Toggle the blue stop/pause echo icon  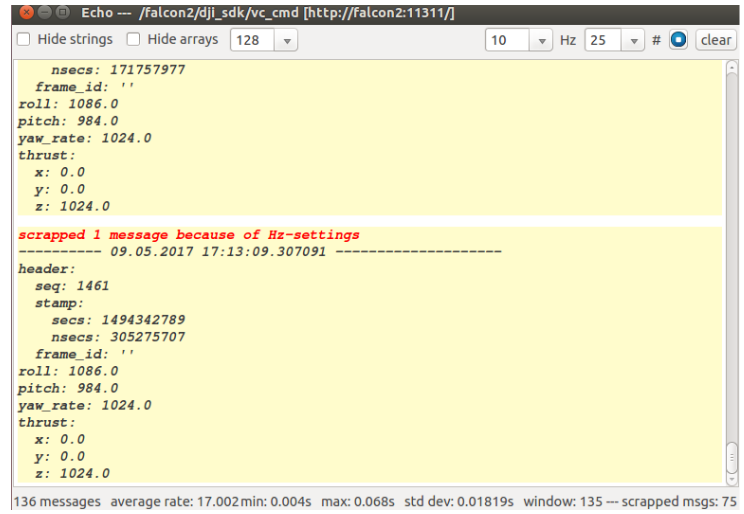(679, 39)
